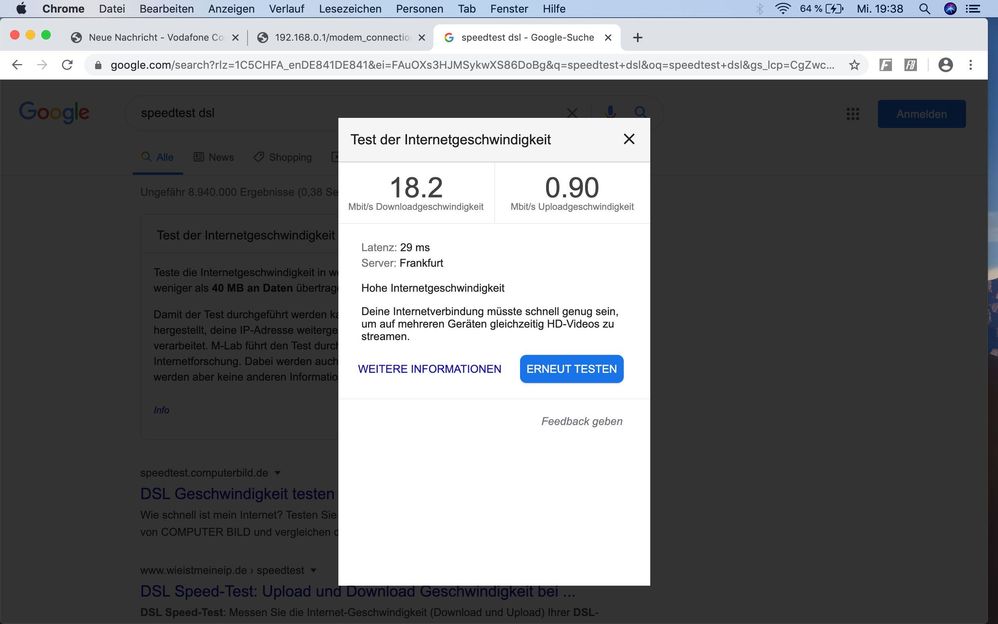The width and height of the screenshot is (998, 624).
Task: Click the Bluetooth icon in the menu bar
Action: point(759,9)
